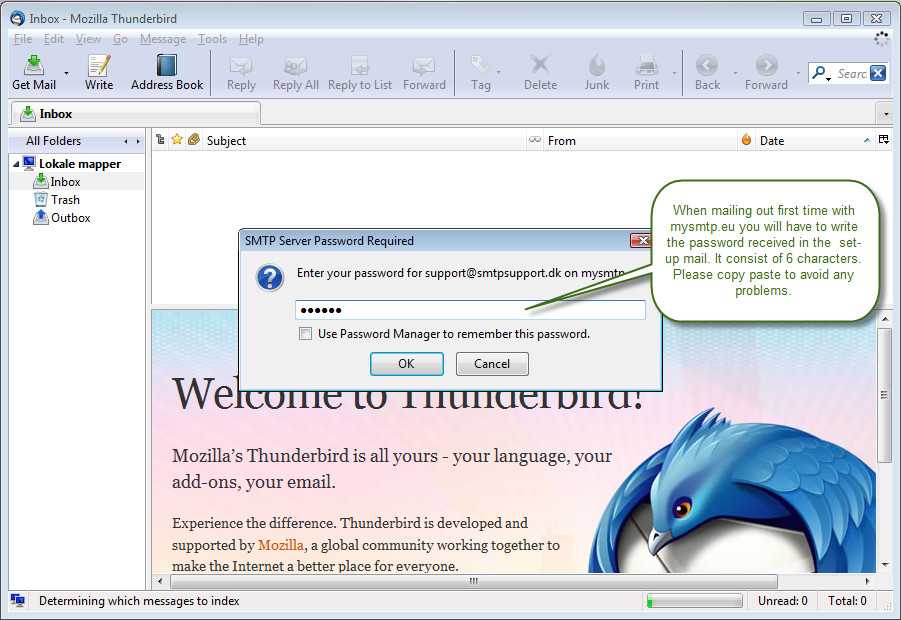This screenshot has width=901, height=620.
Task: Open the Forward history dropdown arrow
Action: 798,73
